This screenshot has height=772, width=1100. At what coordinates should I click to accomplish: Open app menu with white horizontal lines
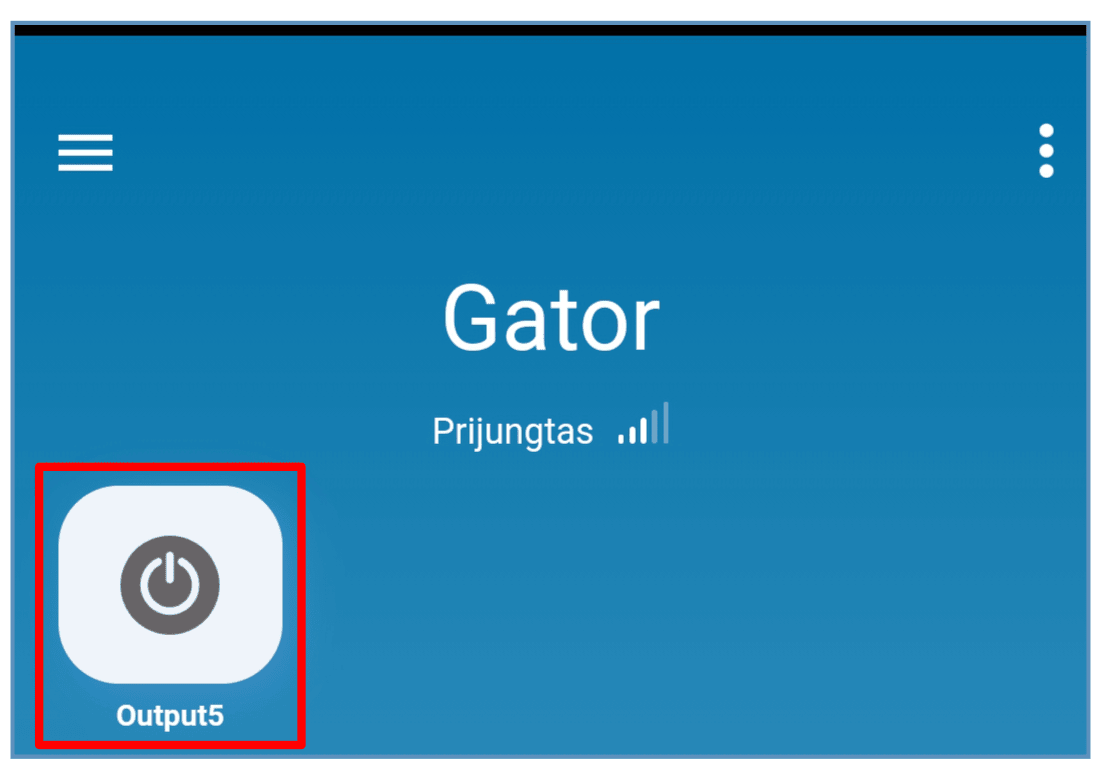[85, 152]
